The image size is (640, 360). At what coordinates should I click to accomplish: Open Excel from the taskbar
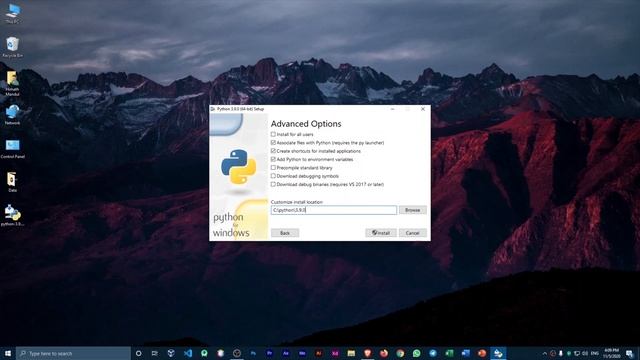click(x=449, y=353)
